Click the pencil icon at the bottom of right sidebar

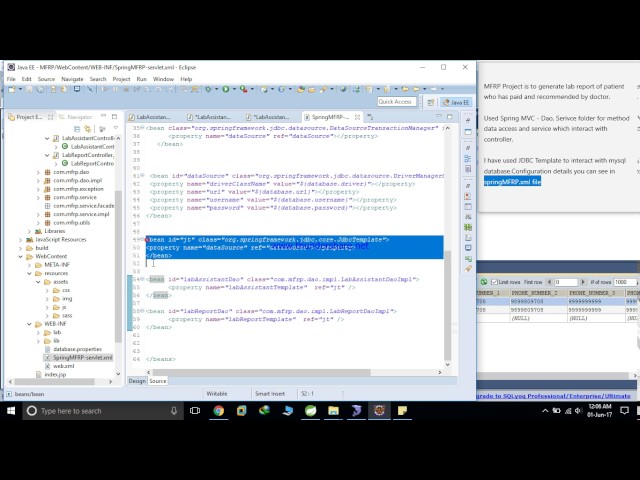pos(468,269)
